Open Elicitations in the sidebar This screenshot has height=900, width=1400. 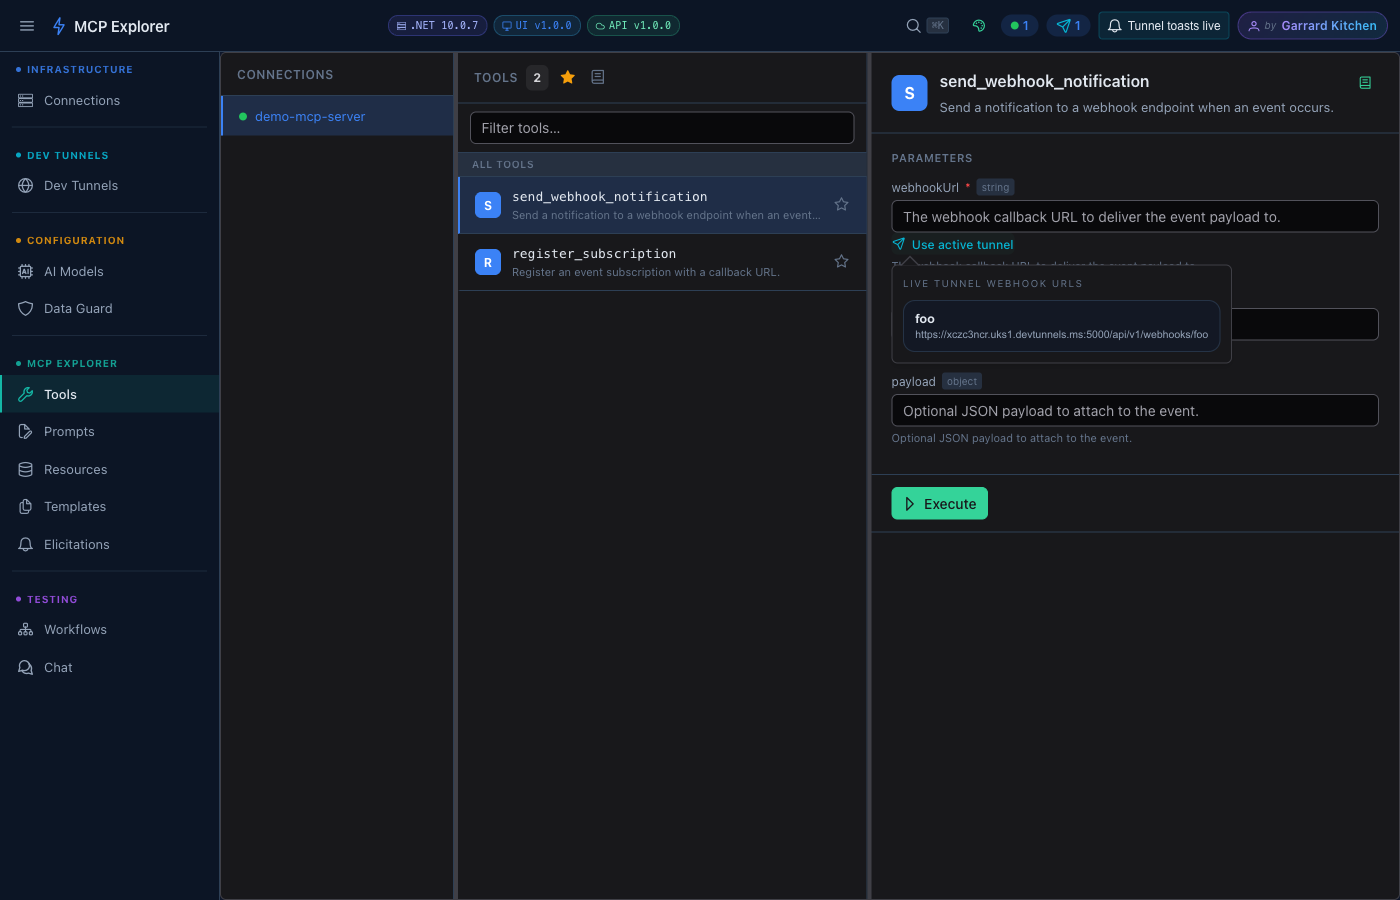coord(110,544)
